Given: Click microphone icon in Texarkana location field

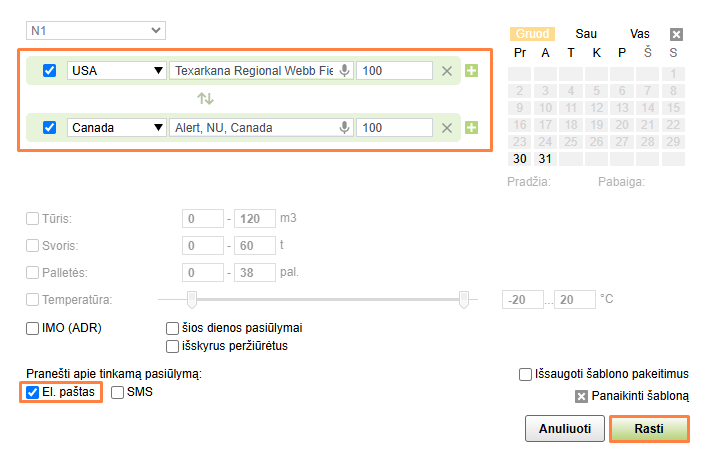Looking at the screenshot, I should pyautogui.click(x=345, y=71).
